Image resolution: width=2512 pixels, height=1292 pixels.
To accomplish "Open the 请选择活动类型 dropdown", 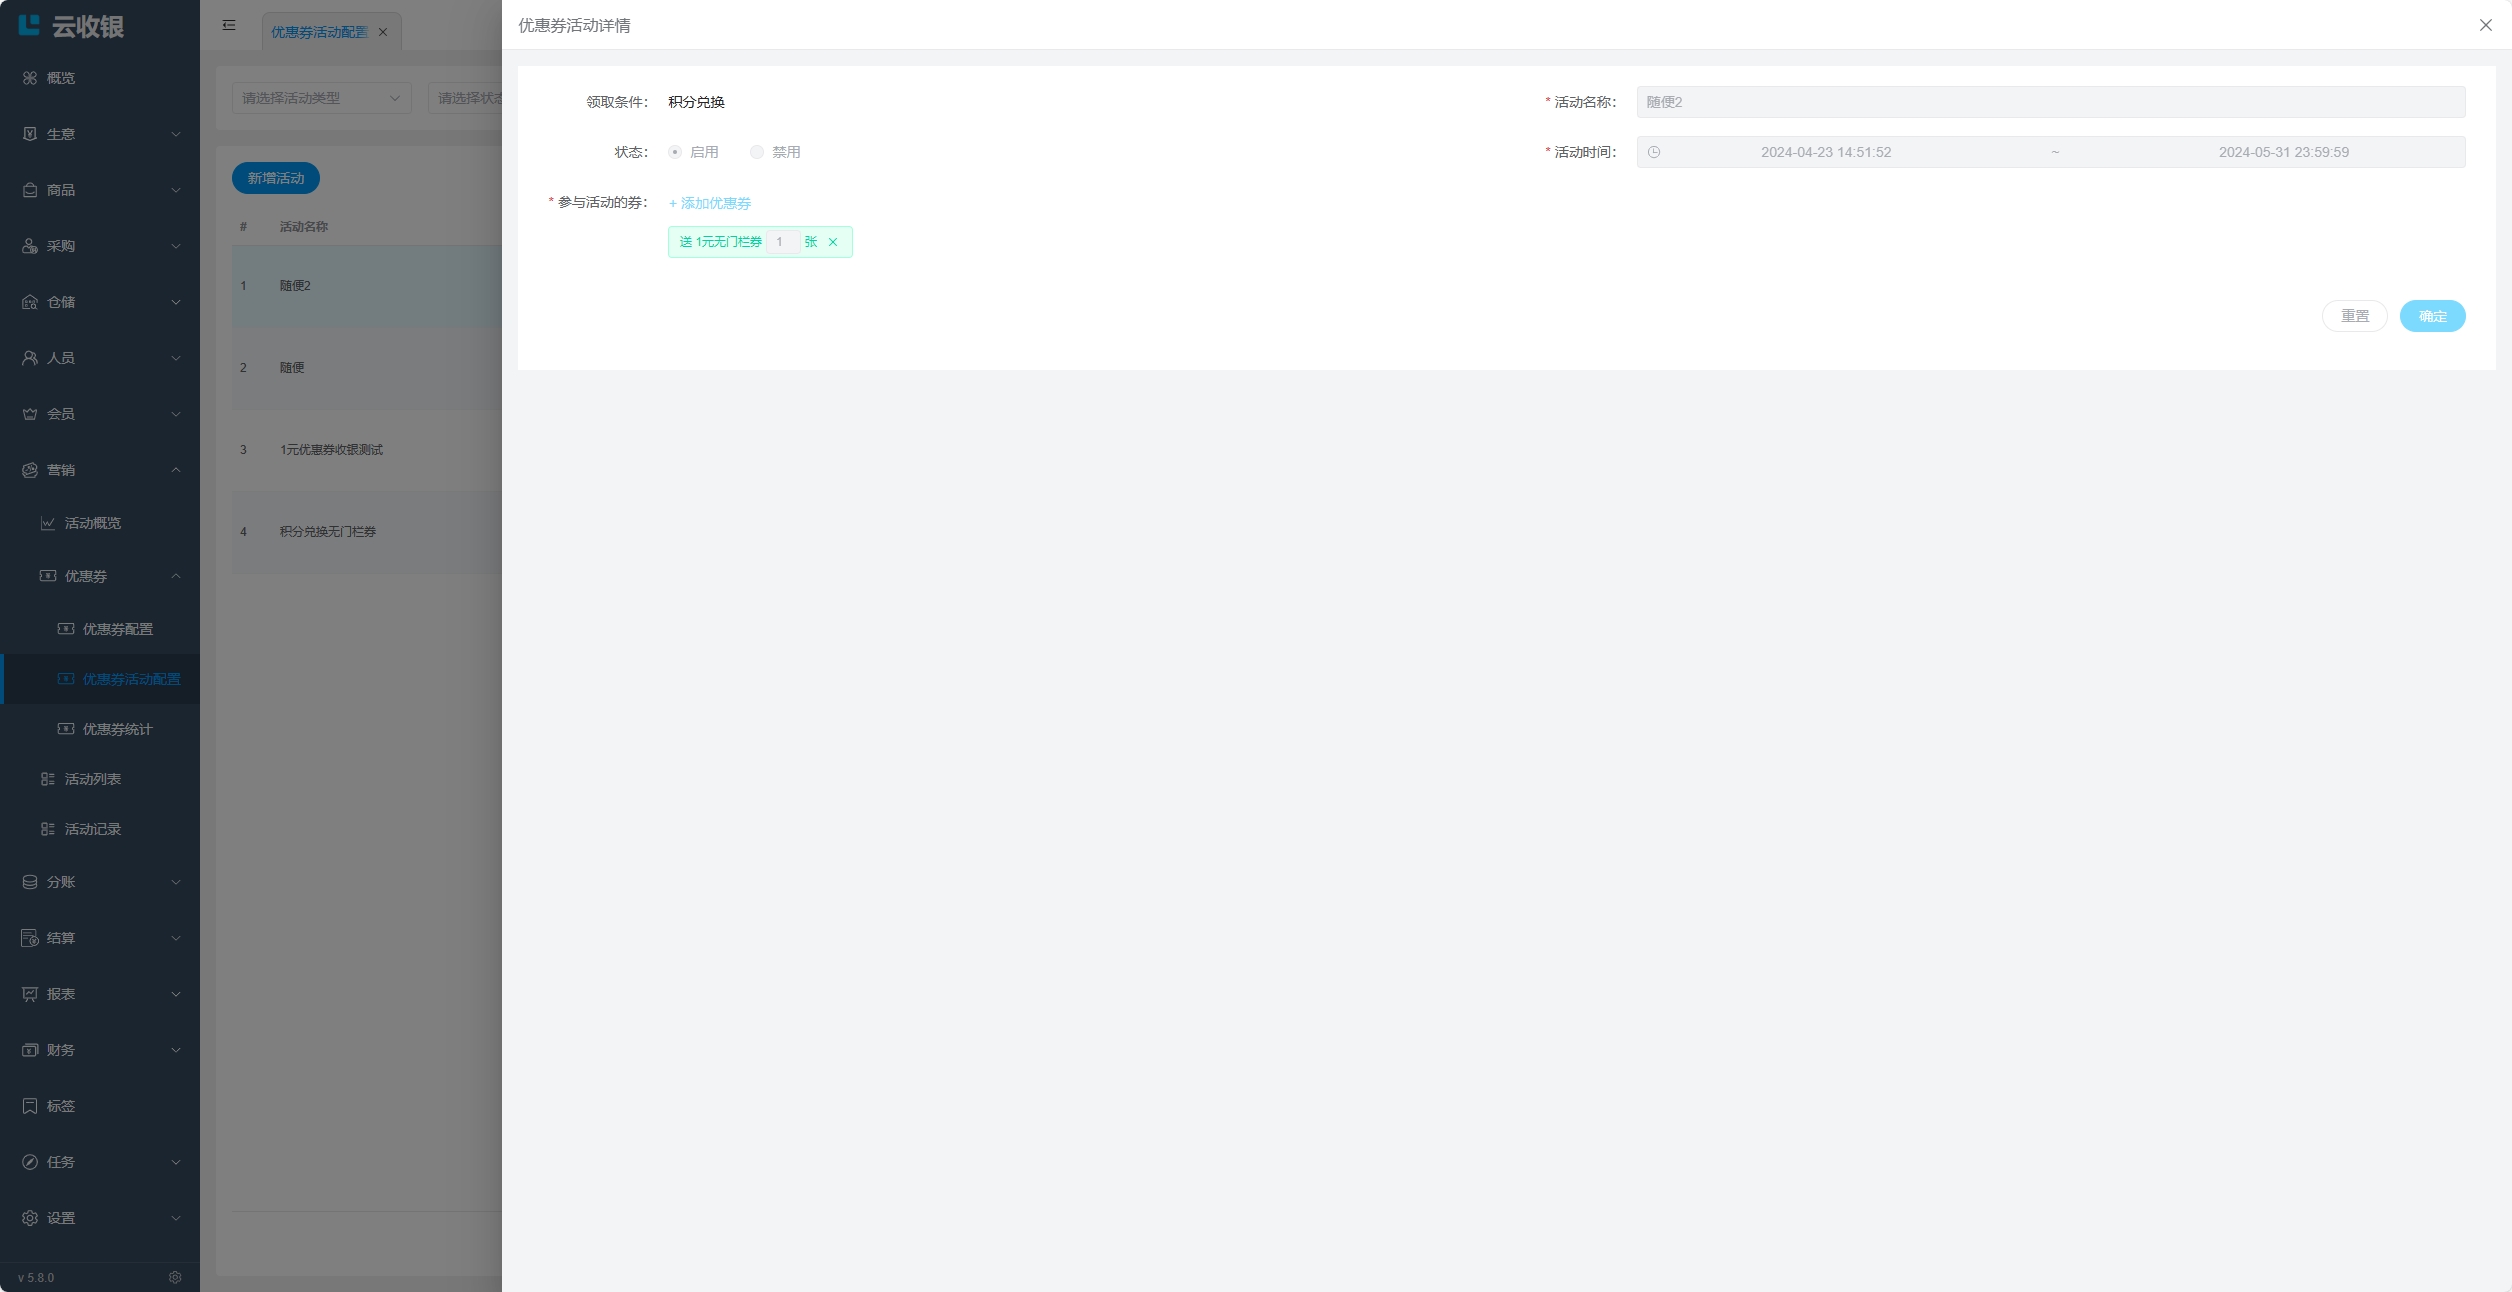I will point(321,98).
